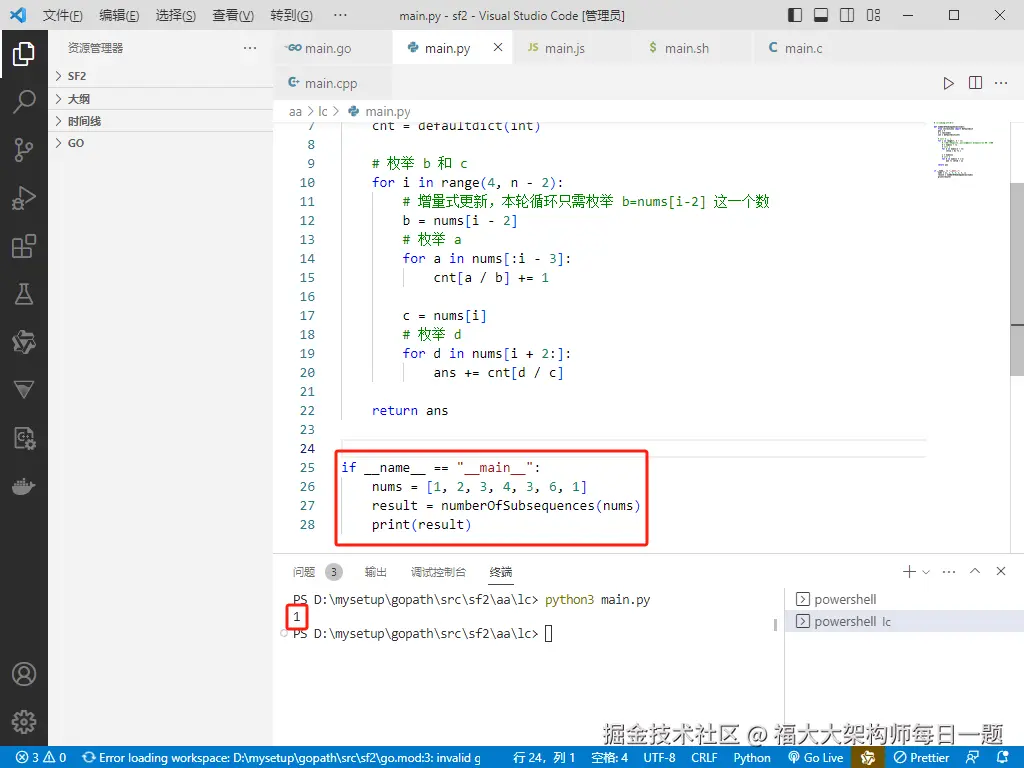Open the 编辑(E) menu
This screenshot has width=1024, height=768.
point(119,15)
